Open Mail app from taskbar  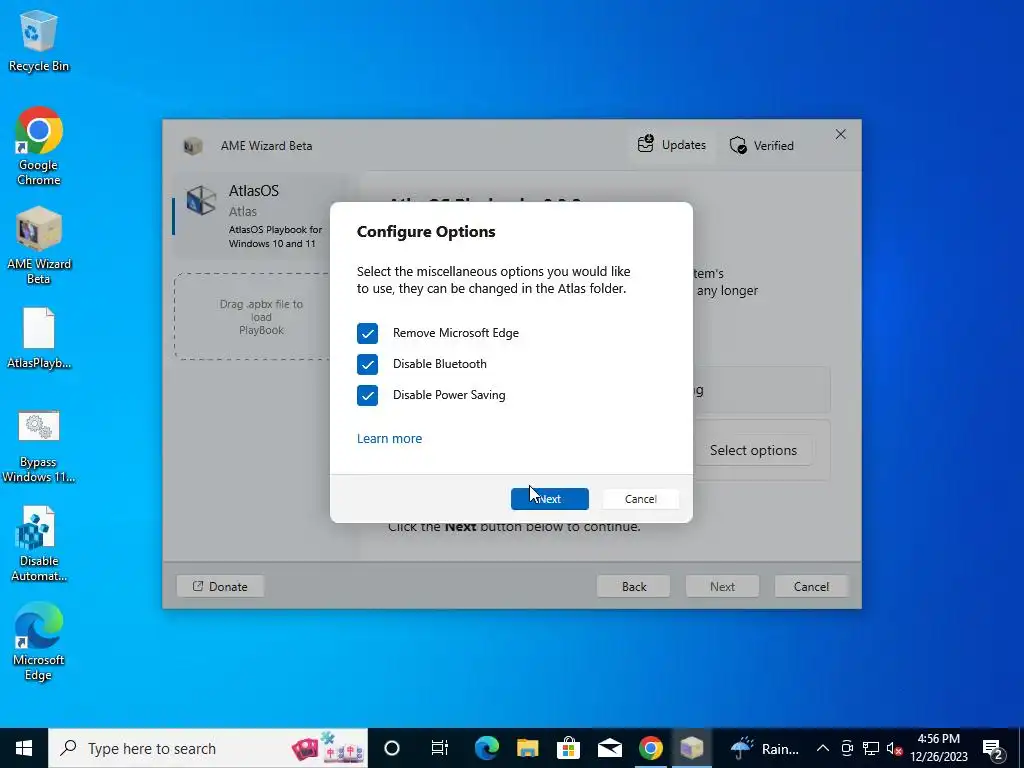(x=610, y=748)
